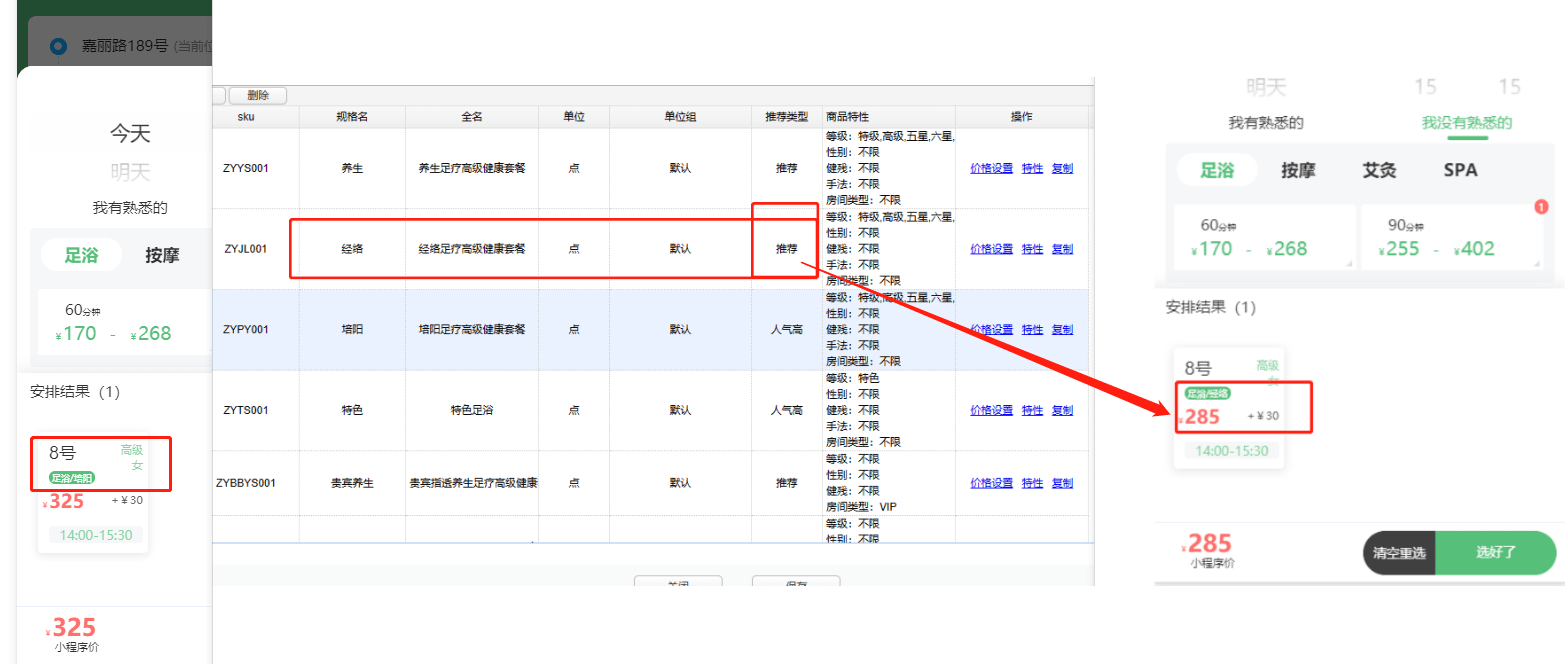Switch to 按摩 tab in the left phone screen
The width and height of the screenshot is (1567, 664).
(x=162, y=255)
